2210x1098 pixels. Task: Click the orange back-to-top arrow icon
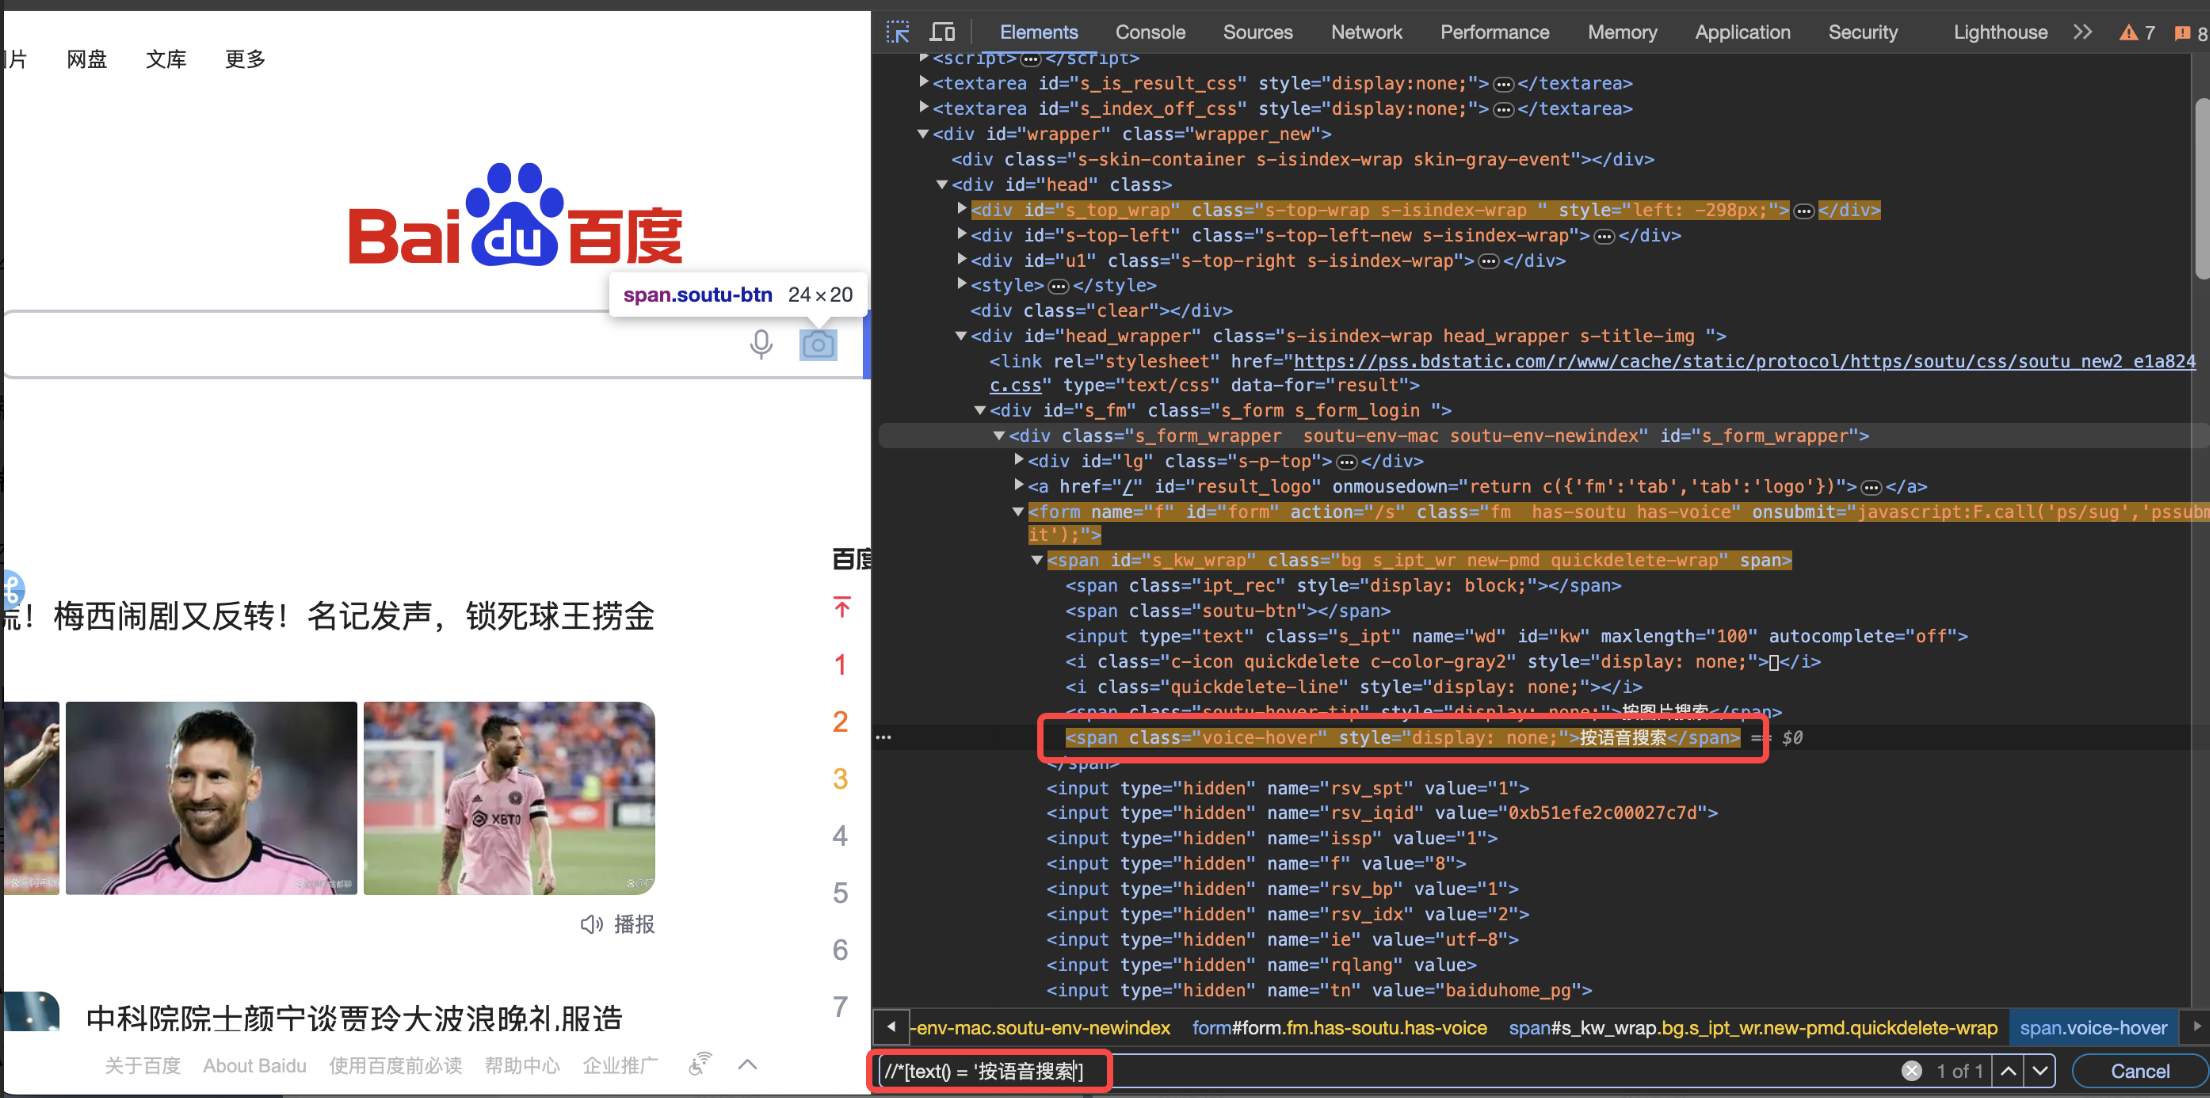pos(841,608)
